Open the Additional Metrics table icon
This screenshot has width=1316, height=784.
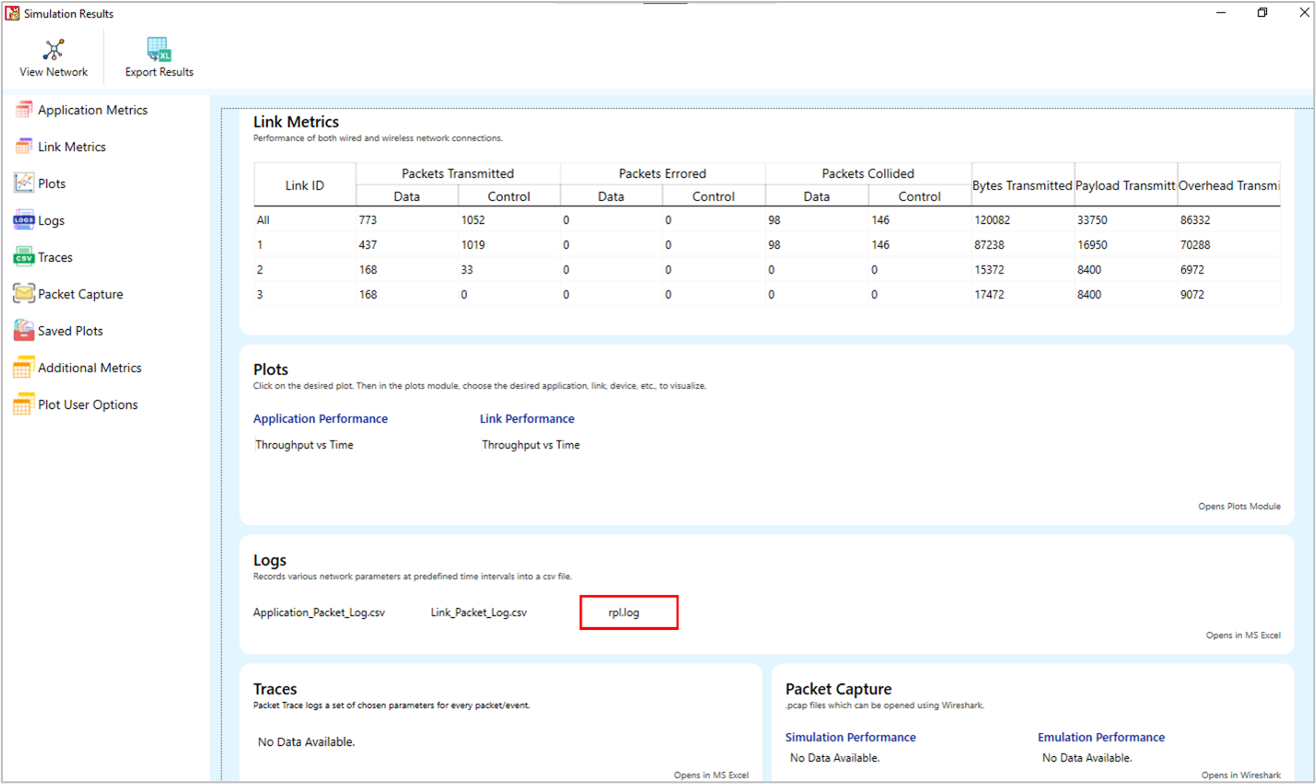pyautogui.click(x=23, y=368)
